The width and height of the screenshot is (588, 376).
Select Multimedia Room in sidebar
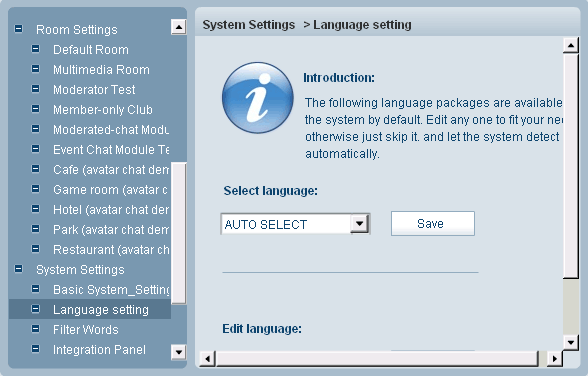click(101, 70)
